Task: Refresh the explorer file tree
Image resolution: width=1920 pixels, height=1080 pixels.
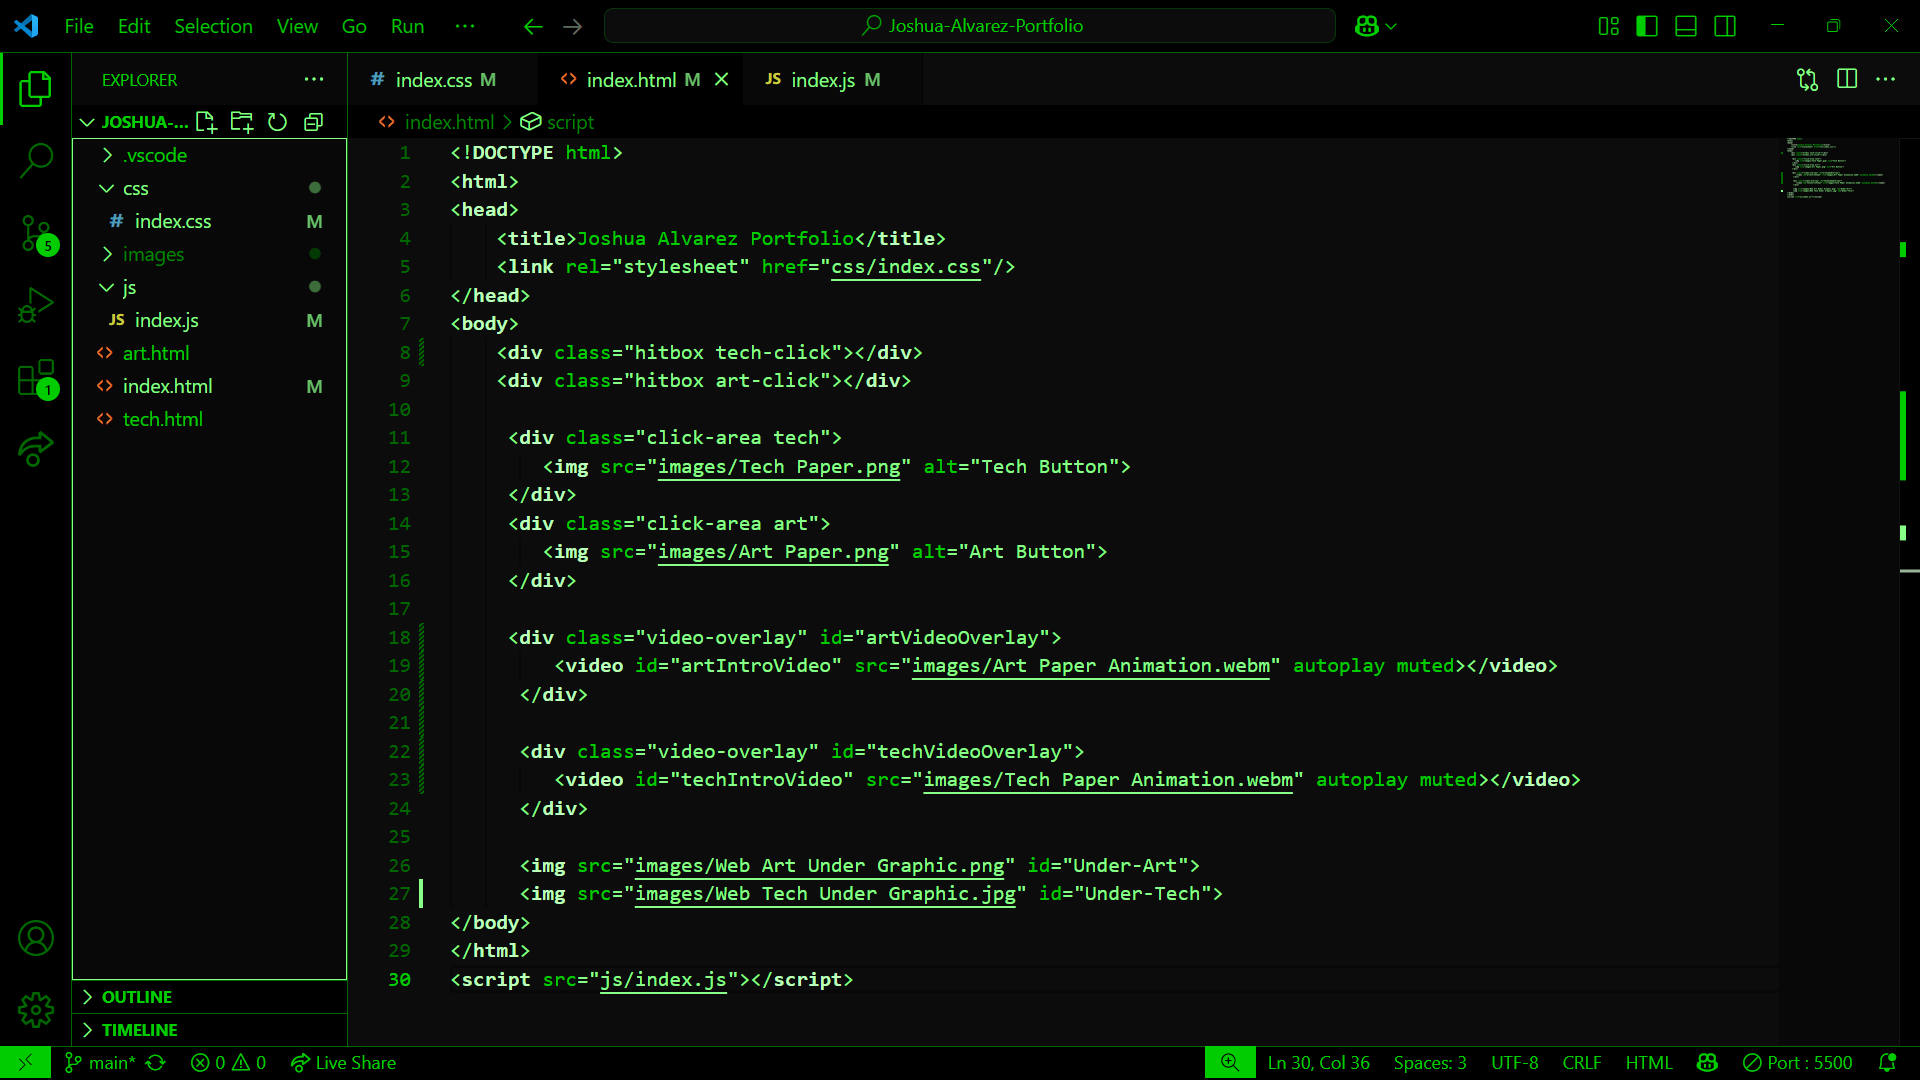Action: click(278, 122)
